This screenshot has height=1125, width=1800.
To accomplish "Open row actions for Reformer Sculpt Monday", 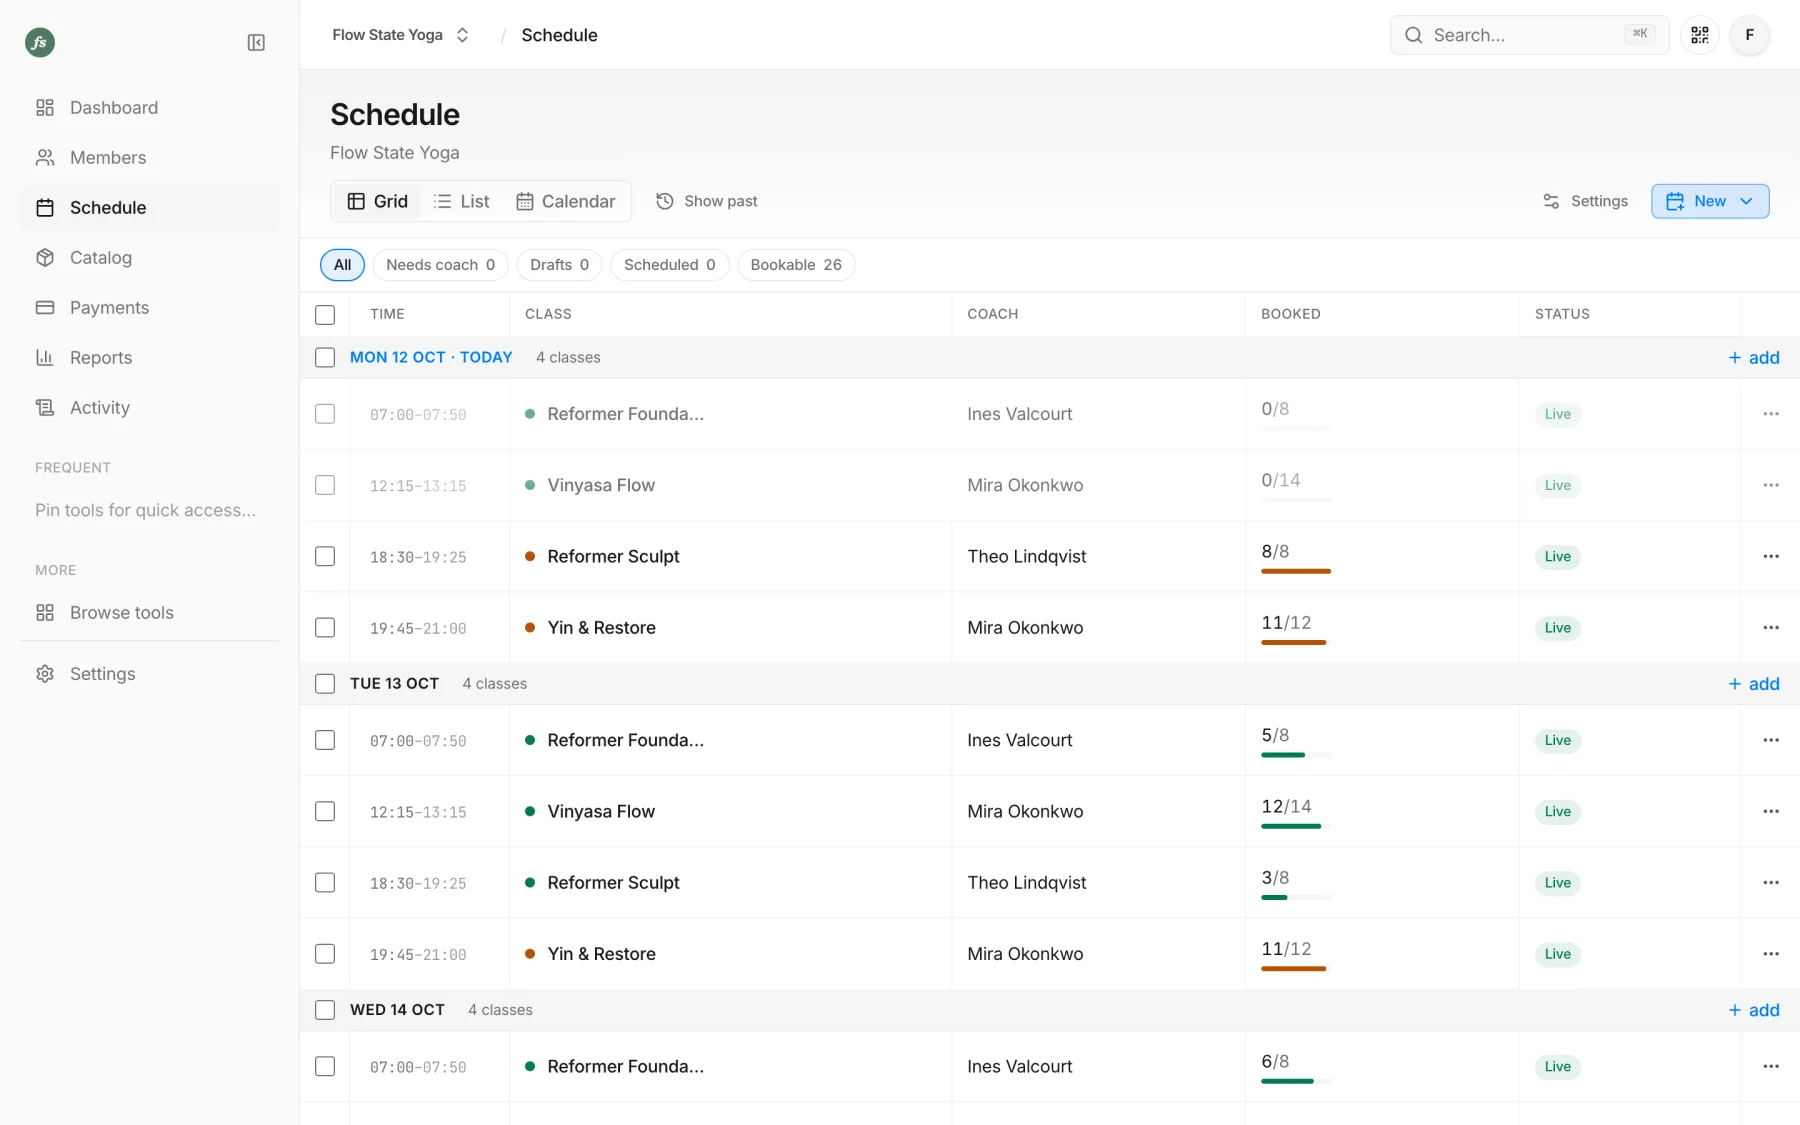I will (1771, 556).
